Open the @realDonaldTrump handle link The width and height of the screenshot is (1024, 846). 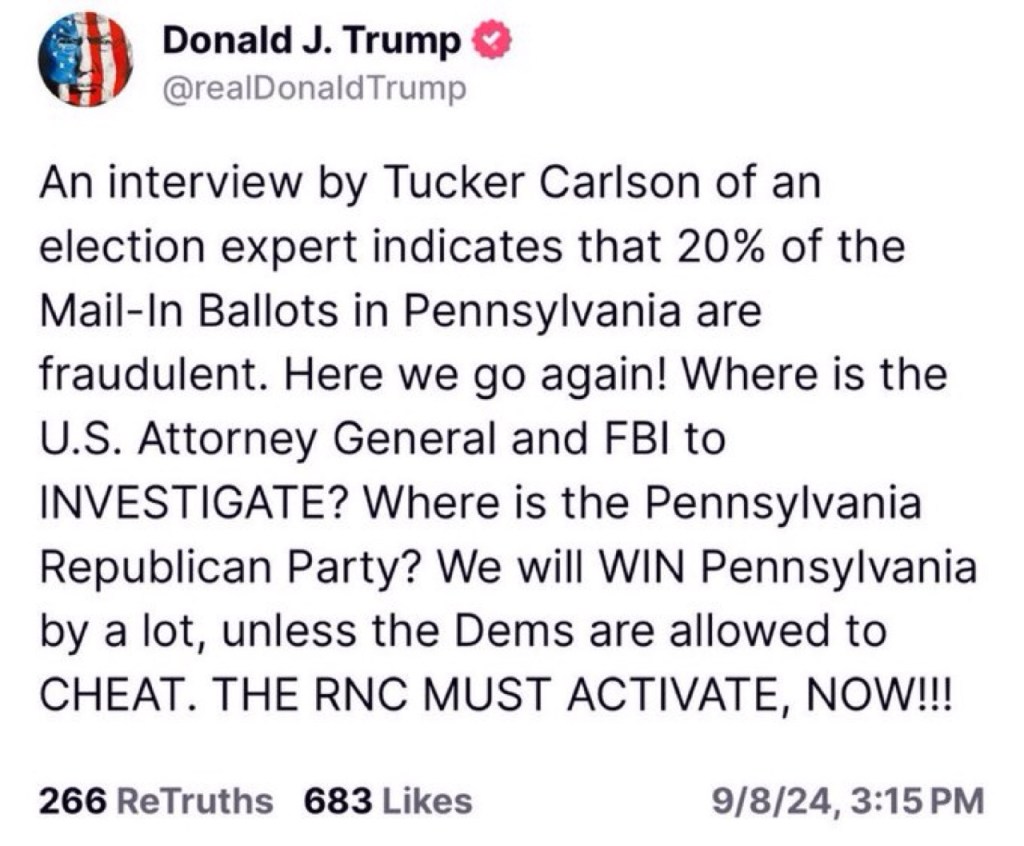(x=313, y=89)
